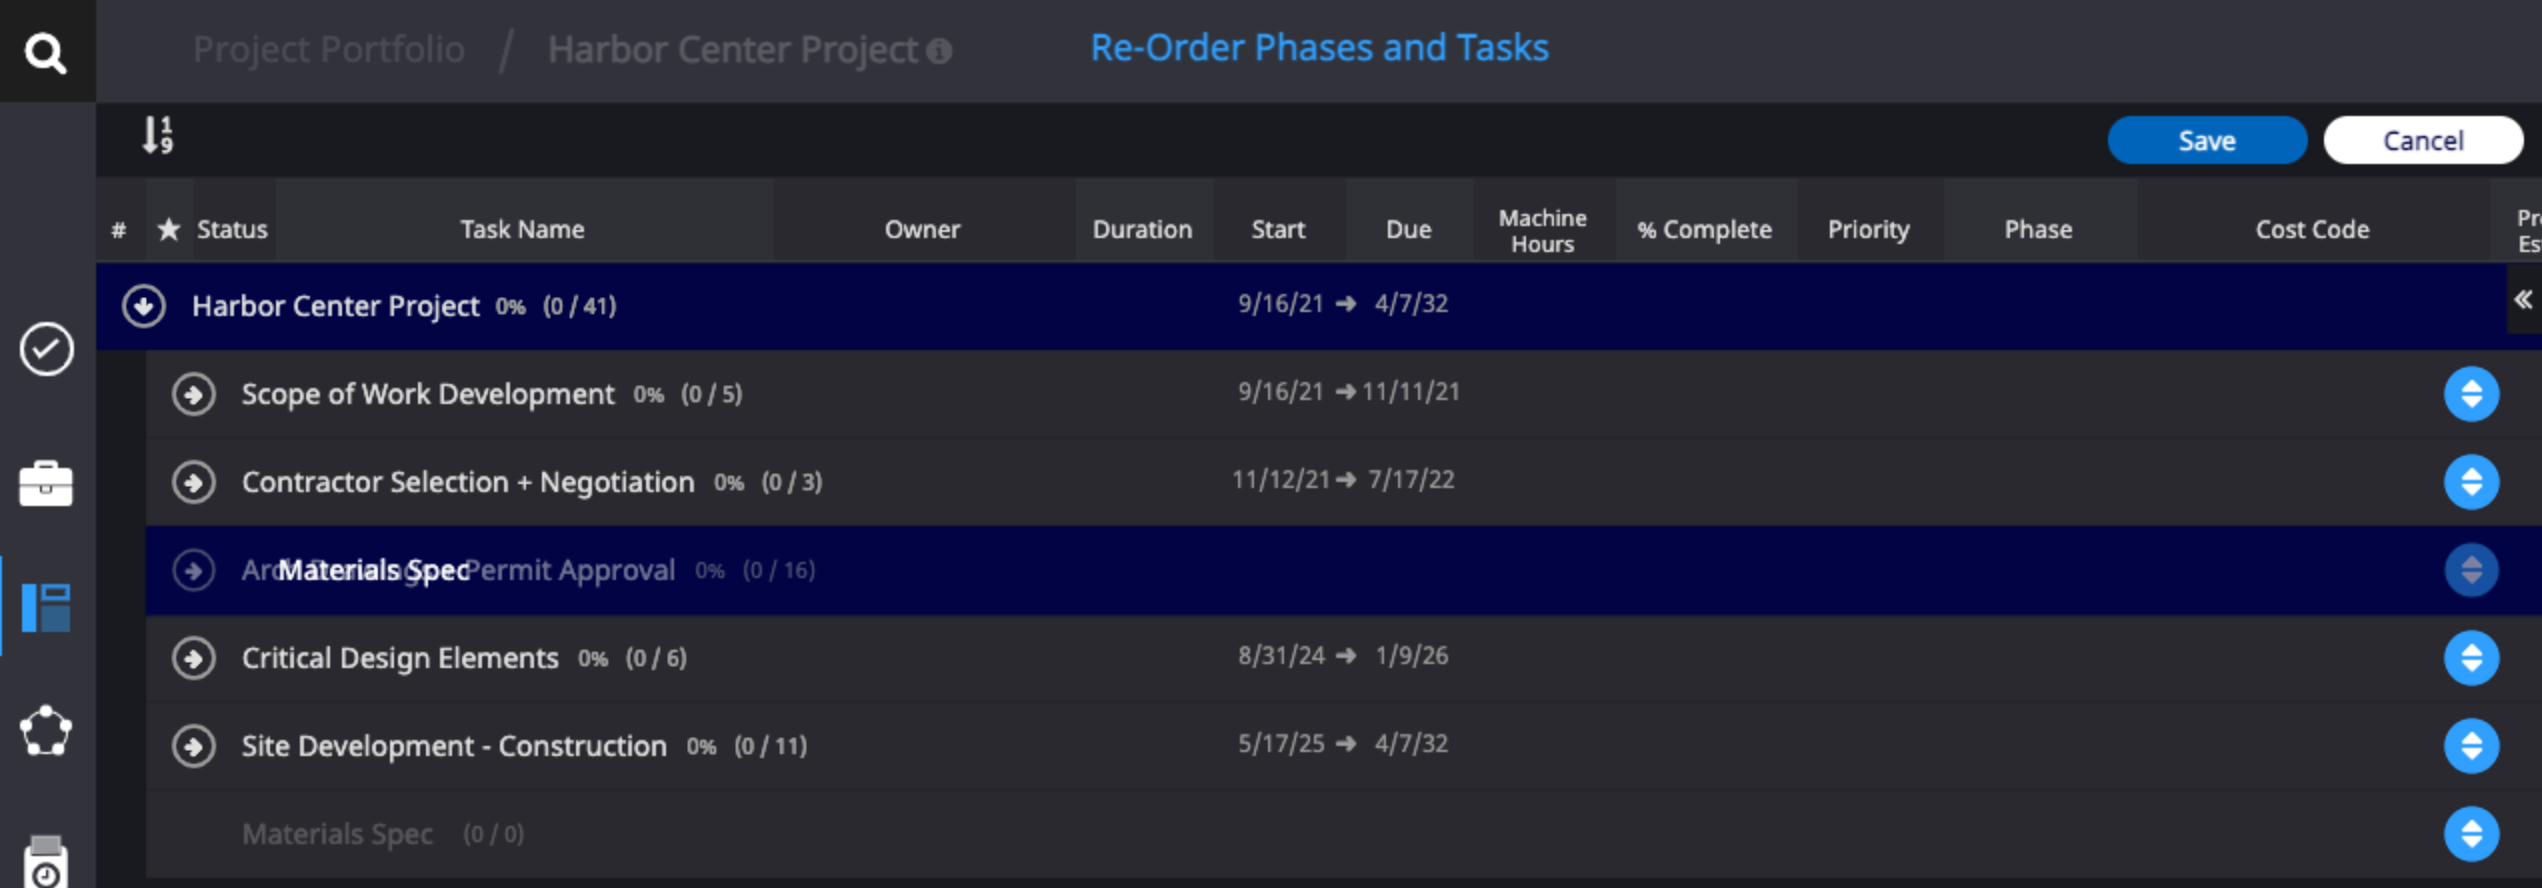Open the timesheet clock sidebar icon
The height and width of the screenshot is (888, 2542).
tap(46, 862)
